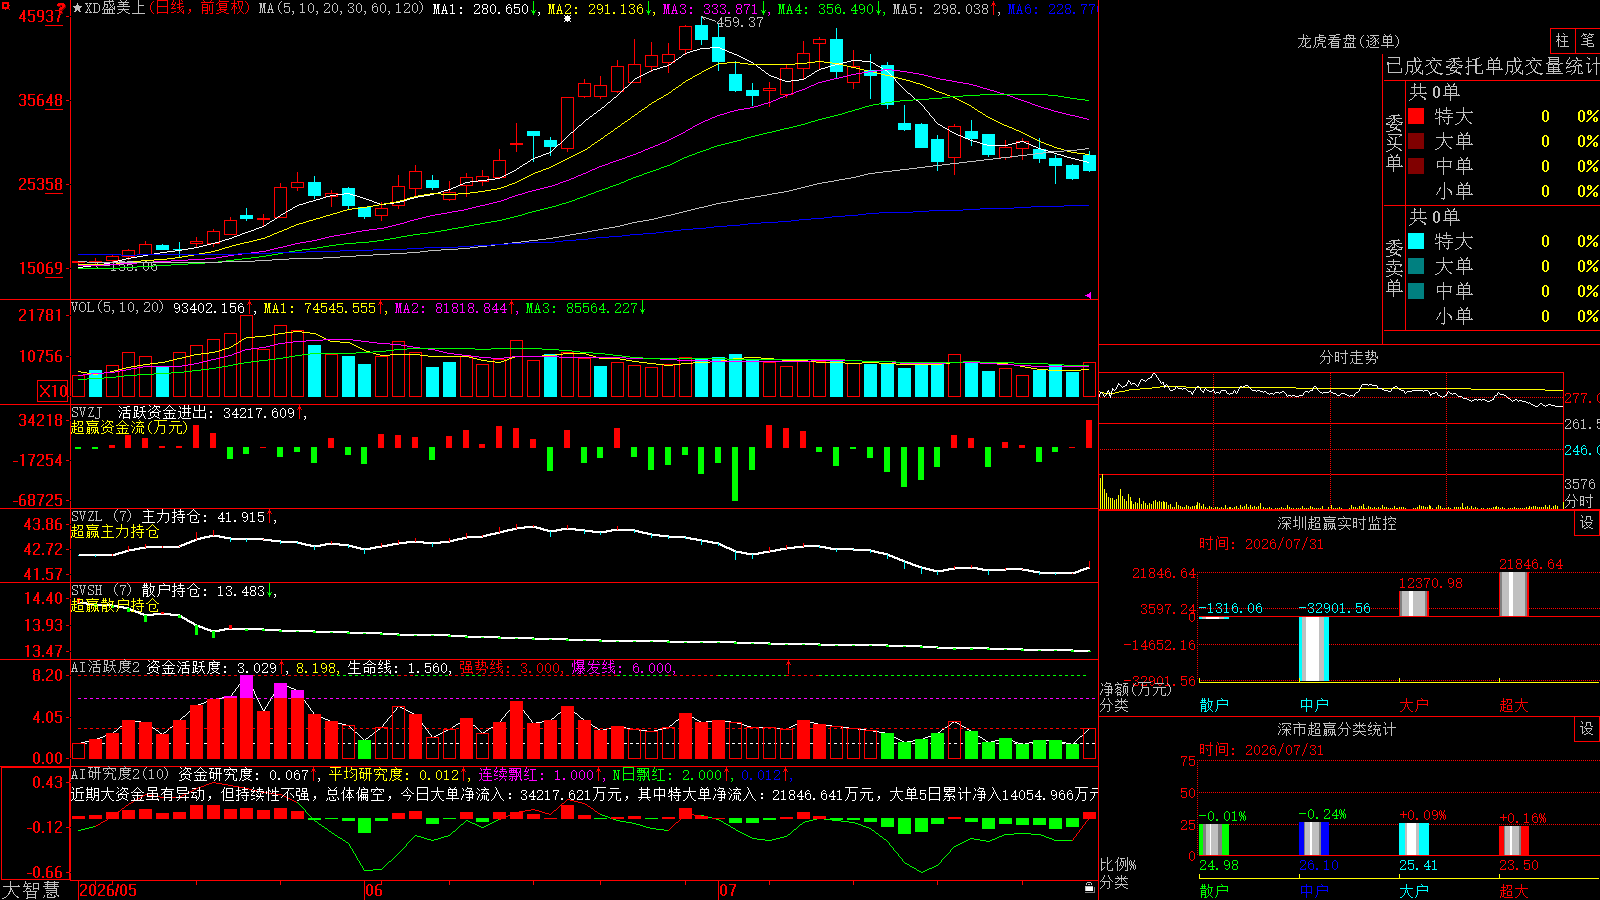The width and height of the screenshot is (1600, 900).
Task: Click the dark red 大单 buy-order swatch
Action: [1416, 141]
